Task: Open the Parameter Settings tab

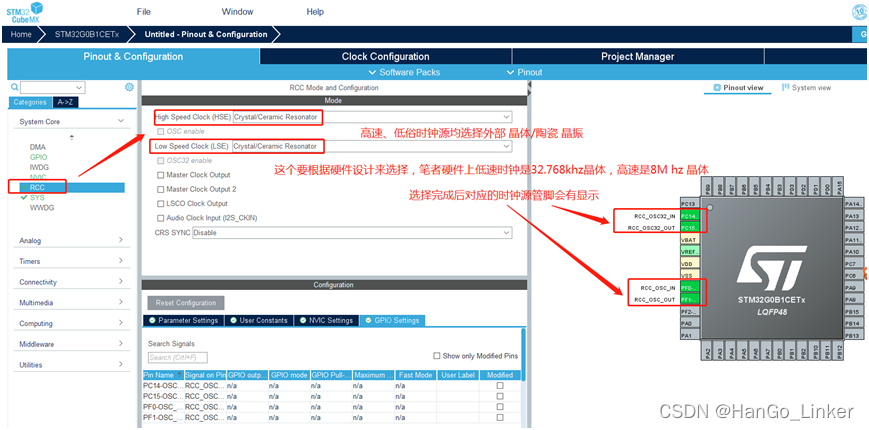Action: tap(183, 320)
